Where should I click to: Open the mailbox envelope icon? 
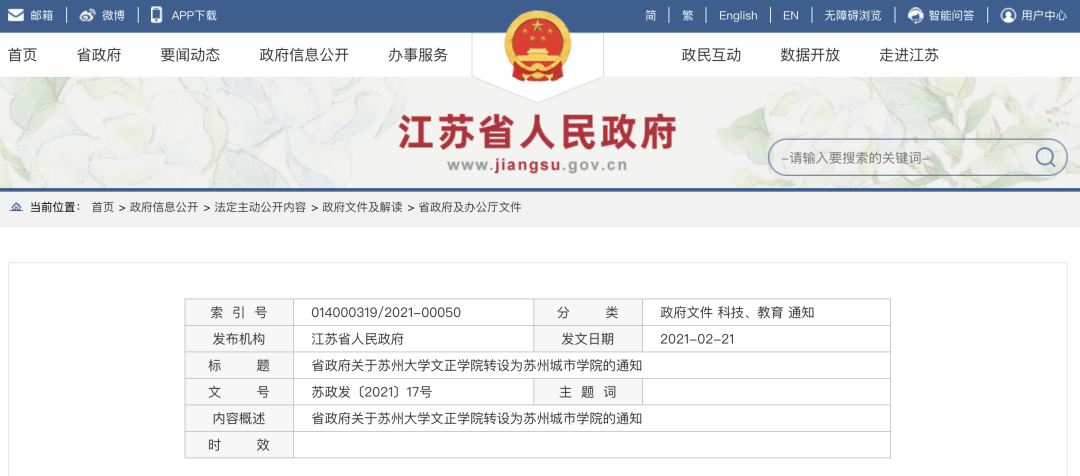(15, 15)
